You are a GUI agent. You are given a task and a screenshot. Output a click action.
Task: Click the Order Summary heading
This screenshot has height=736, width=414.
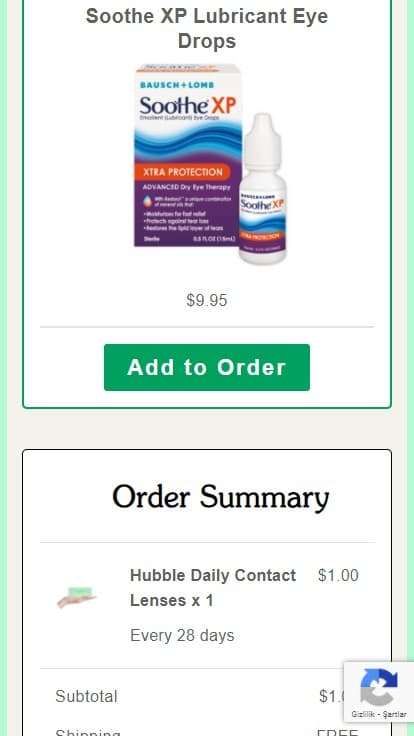pos(221,498)
